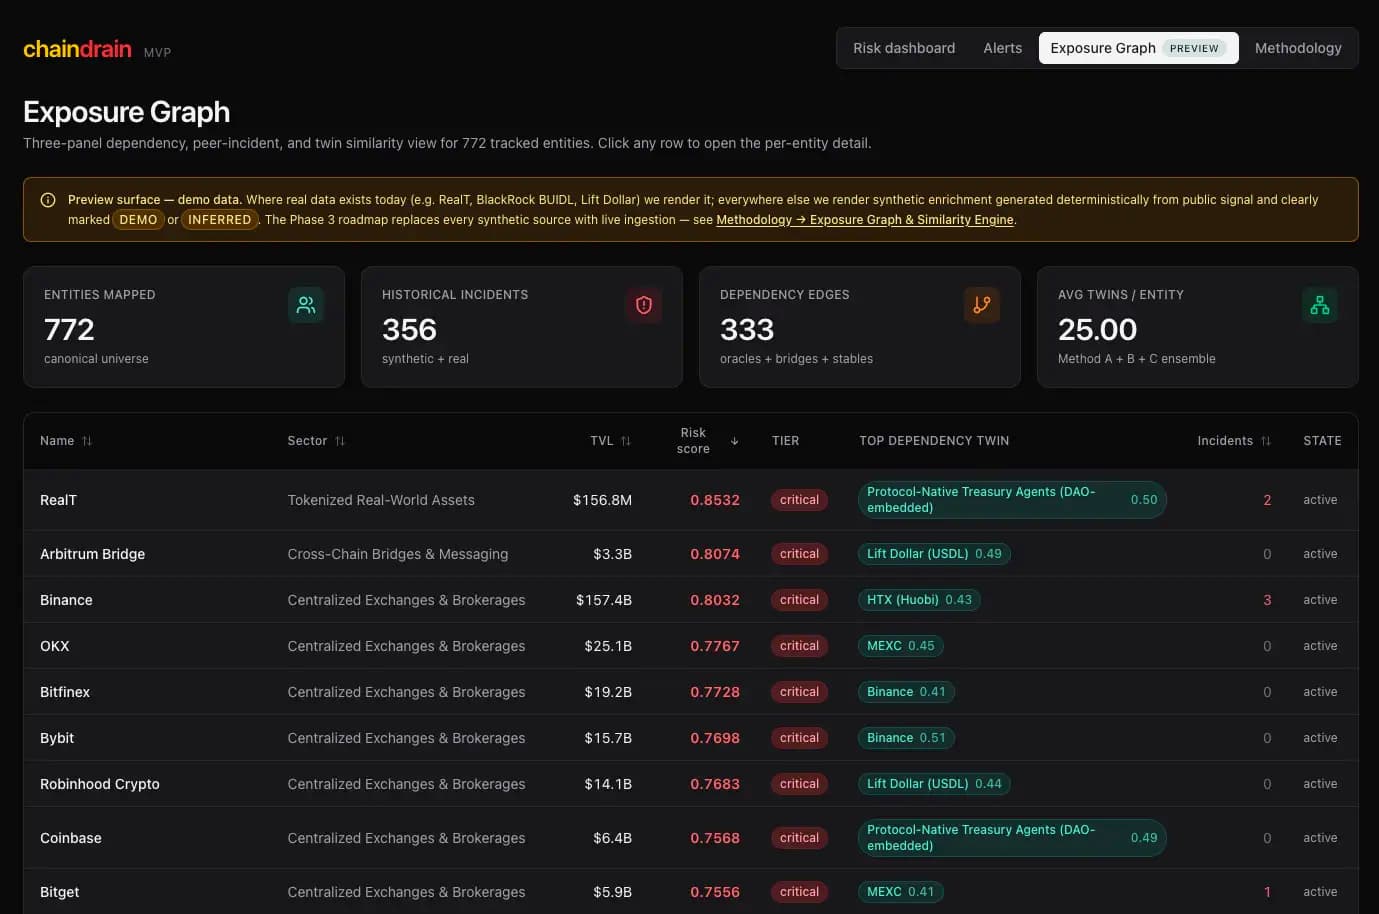This screenshot has width=1379, height=914.
Task: Open the Binance entity name cell
Action: pos(66,600)
